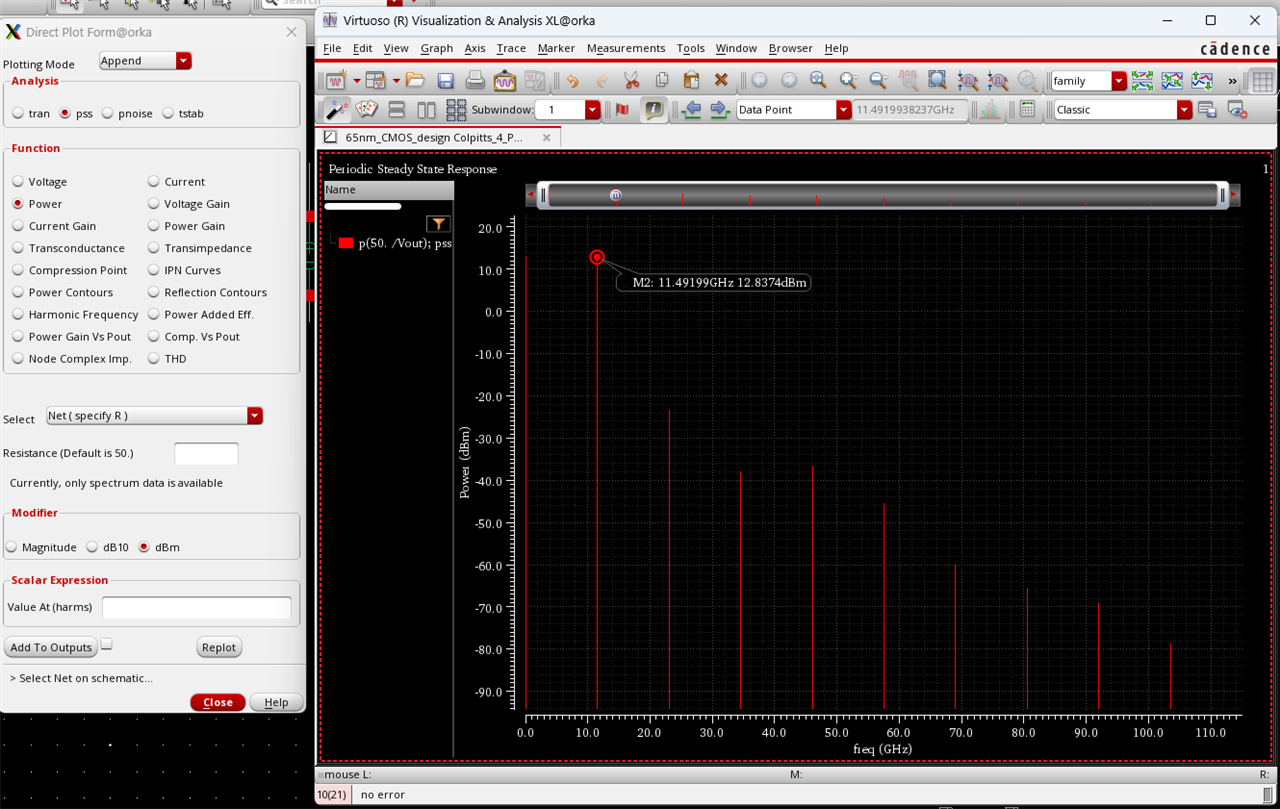
Task: Click the undo arrow icon
Action: click(572, 81)
